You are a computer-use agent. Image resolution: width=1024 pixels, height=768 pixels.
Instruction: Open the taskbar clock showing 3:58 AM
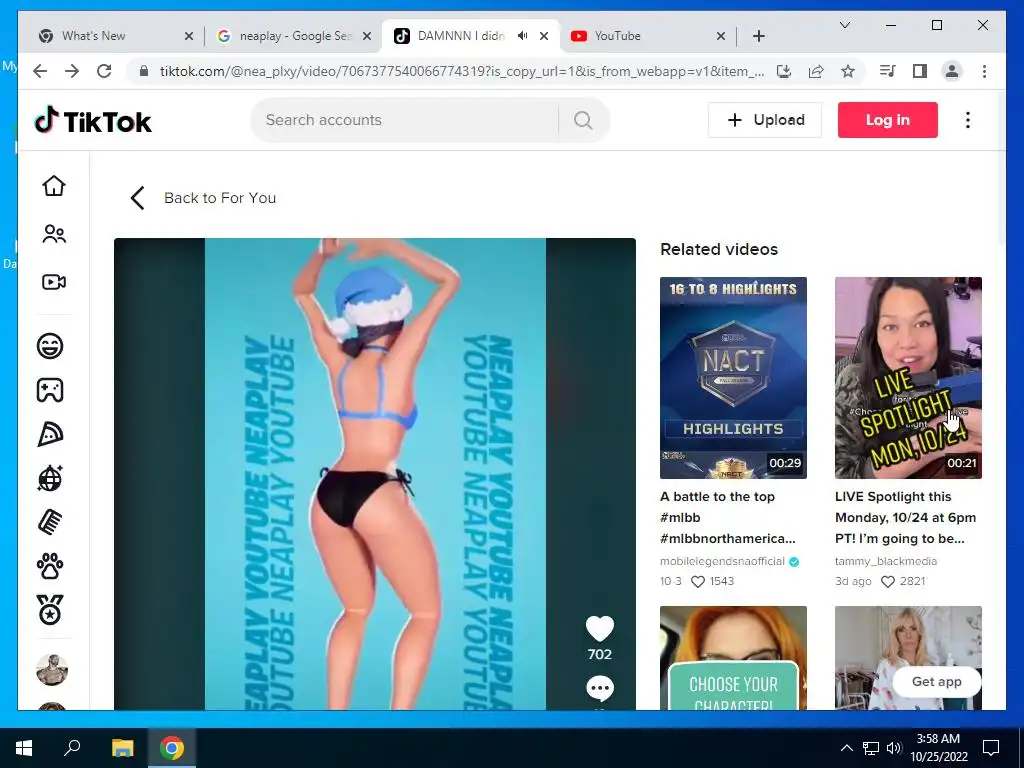coord(937,748)
